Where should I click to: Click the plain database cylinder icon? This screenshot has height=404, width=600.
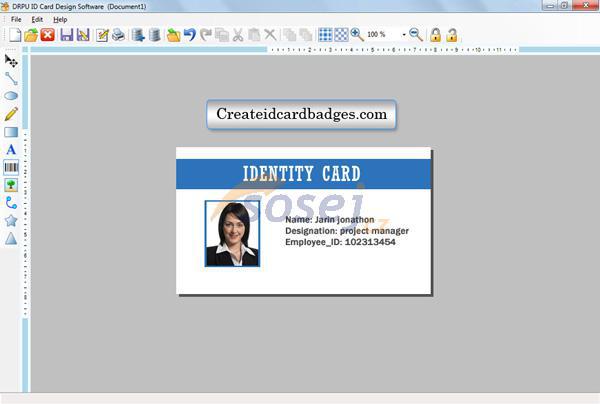pos(155,35)
